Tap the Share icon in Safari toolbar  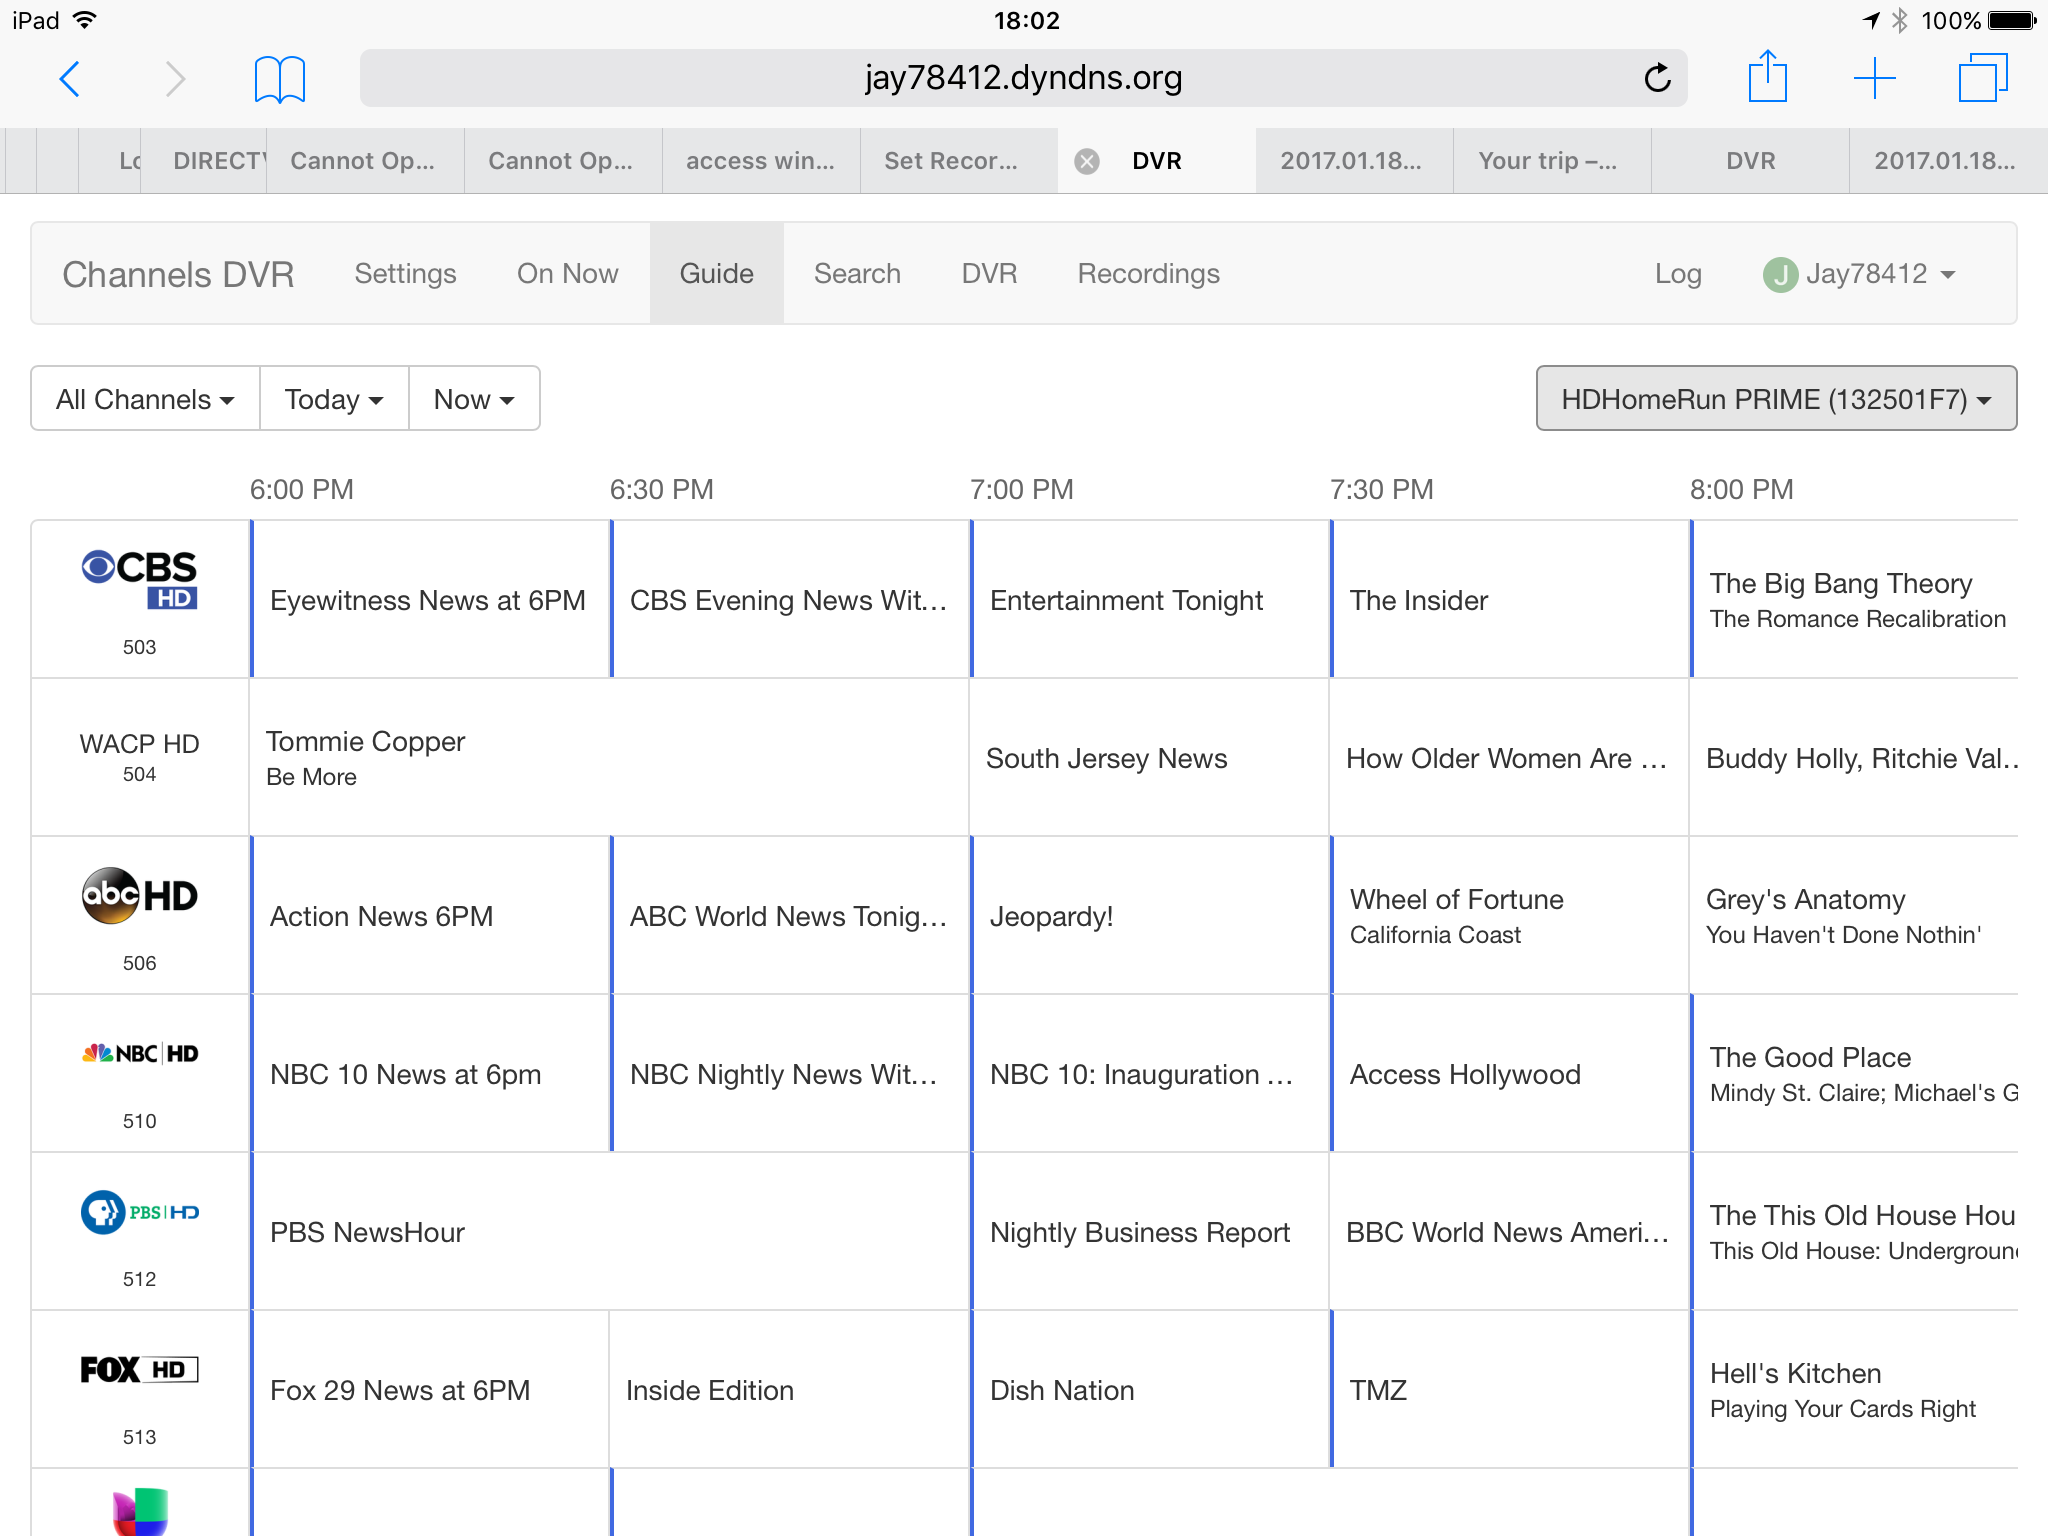1767,78
